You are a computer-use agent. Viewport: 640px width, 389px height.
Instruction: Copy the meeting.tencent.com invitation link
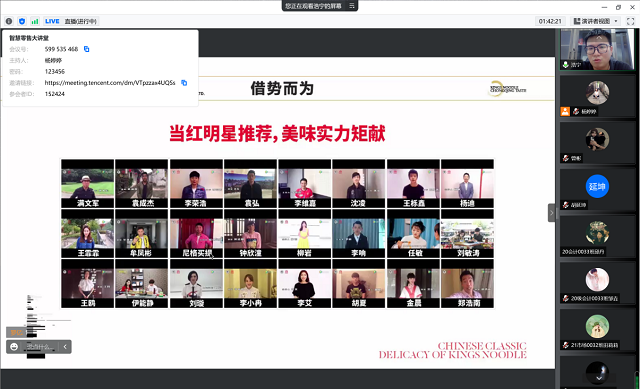pos(184,83)
